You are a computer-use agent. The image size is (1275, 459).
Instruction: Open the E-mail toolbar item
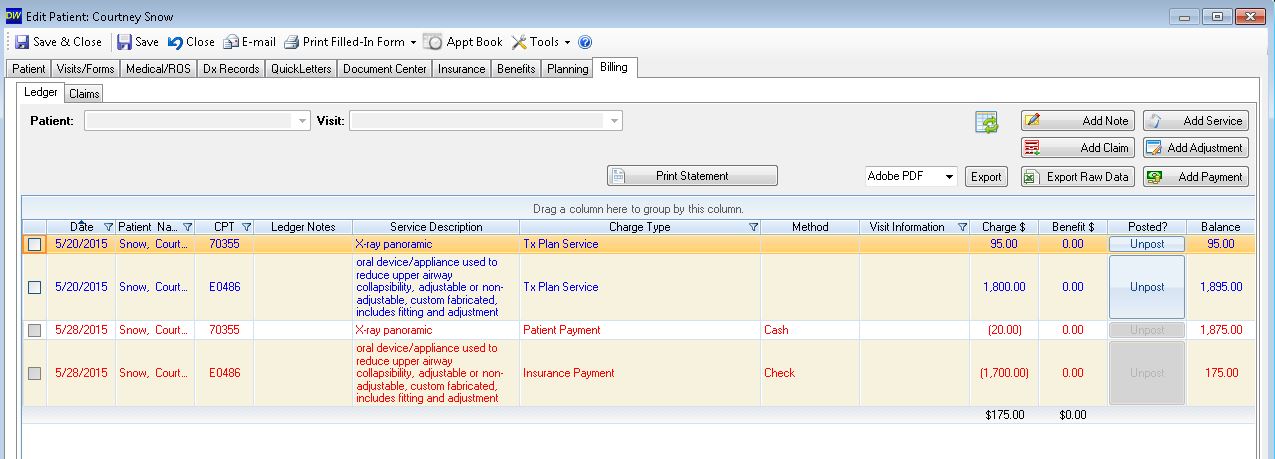[x=250, y=42]
